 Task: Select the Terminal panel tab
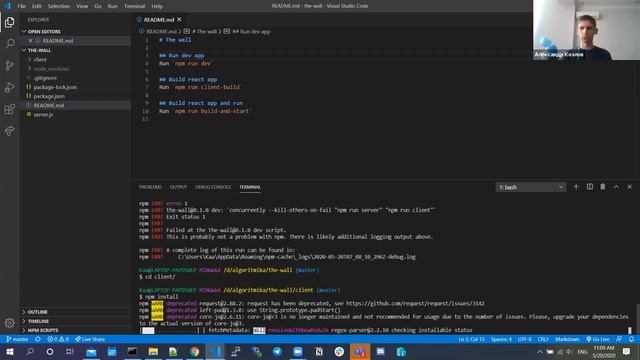(x=250, y=187)
